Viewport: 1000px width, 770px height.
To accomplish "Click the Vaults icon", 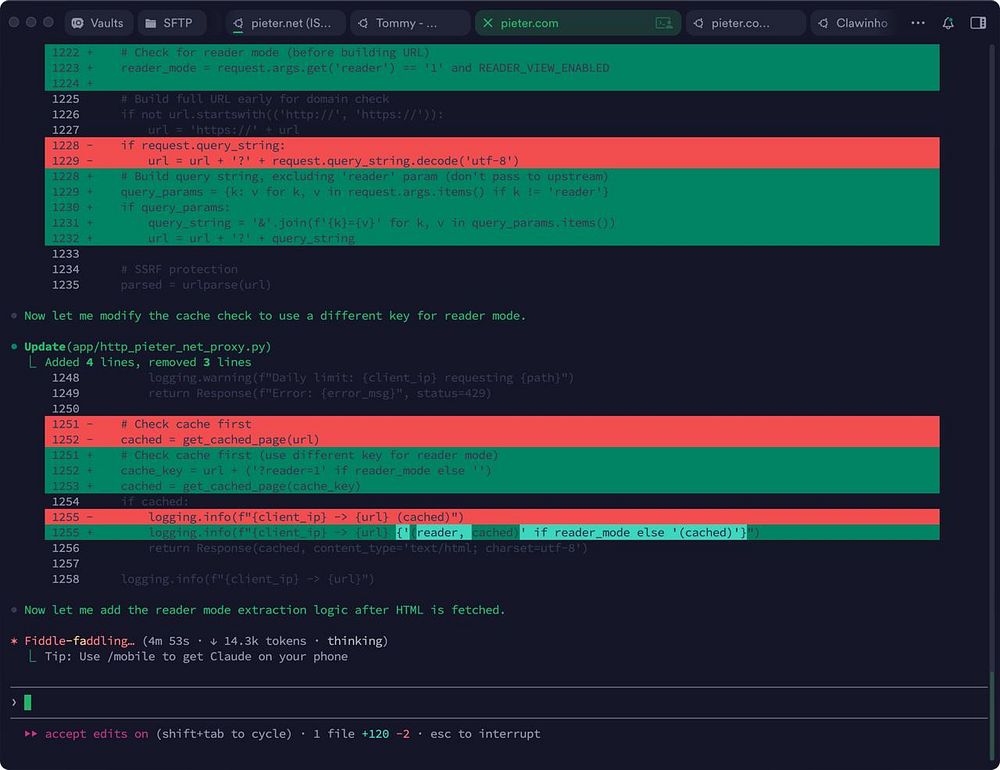I will click(78, 23).
